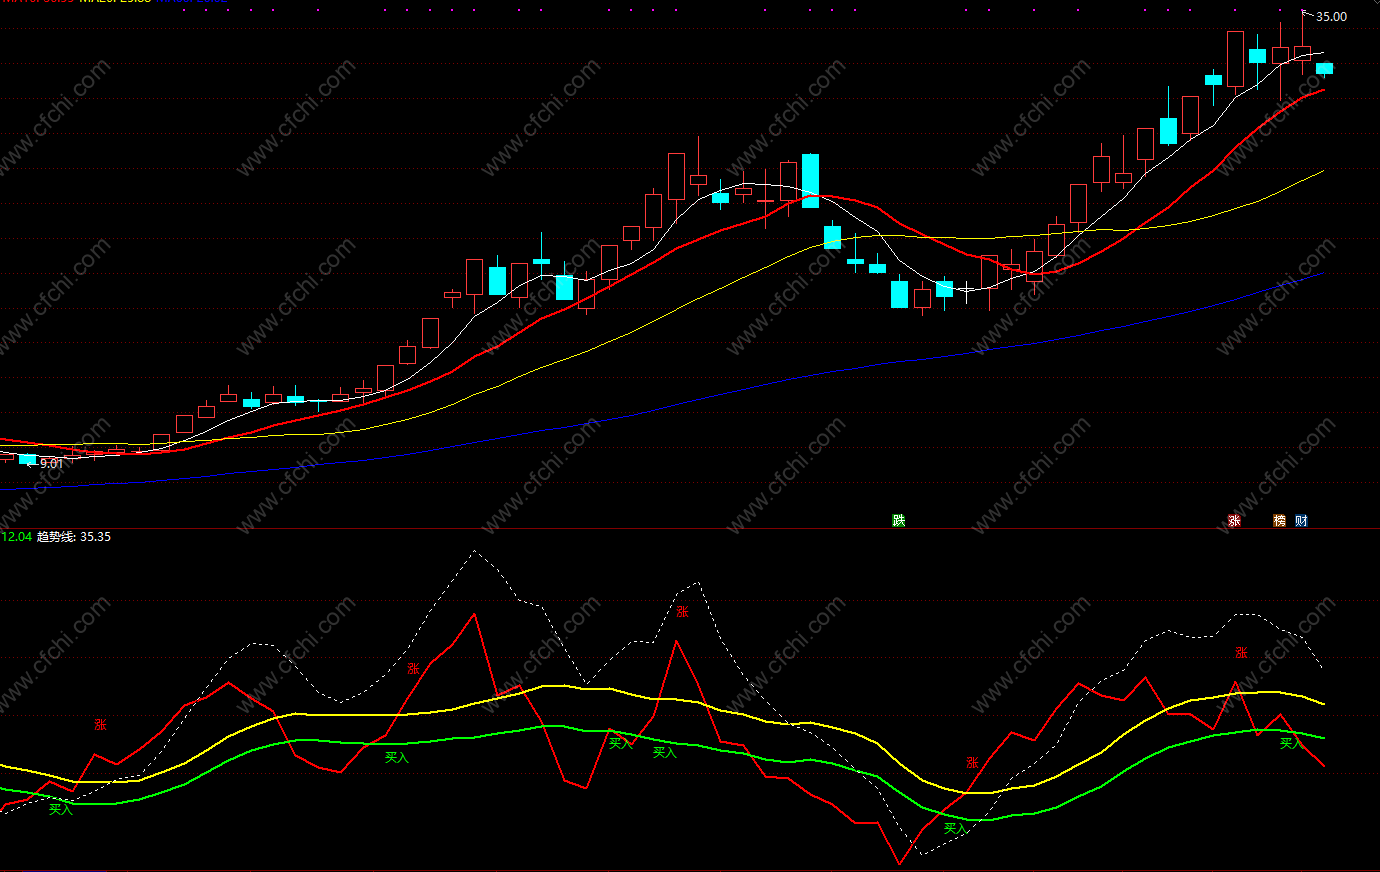
Task: Click the 趋势线: 35.35 indicator label
Action: (74, 537)
